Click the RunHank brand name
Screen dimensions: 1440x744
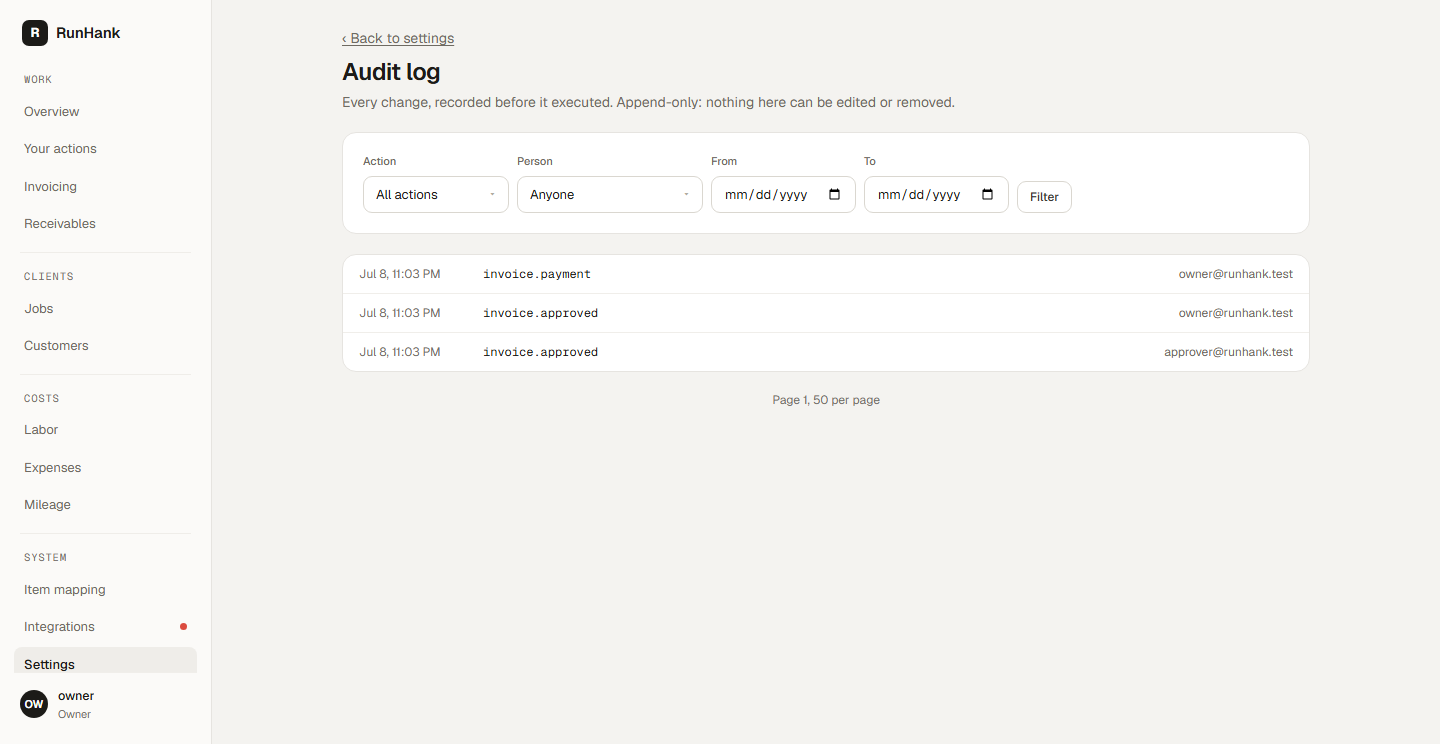pyautogui.click(x=88, y=33)
